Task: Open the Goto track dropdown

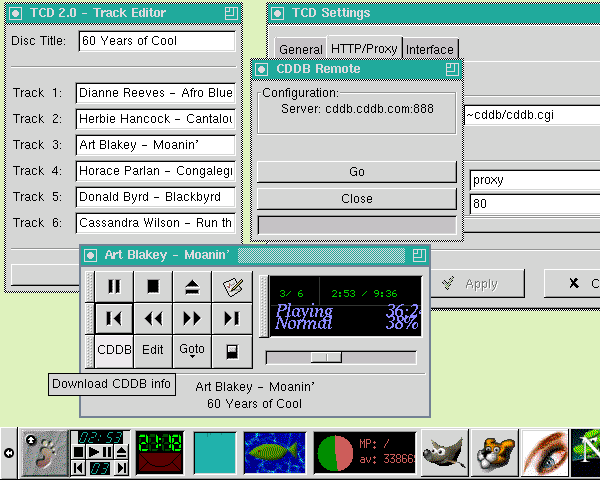Action: tap(192, 350)
